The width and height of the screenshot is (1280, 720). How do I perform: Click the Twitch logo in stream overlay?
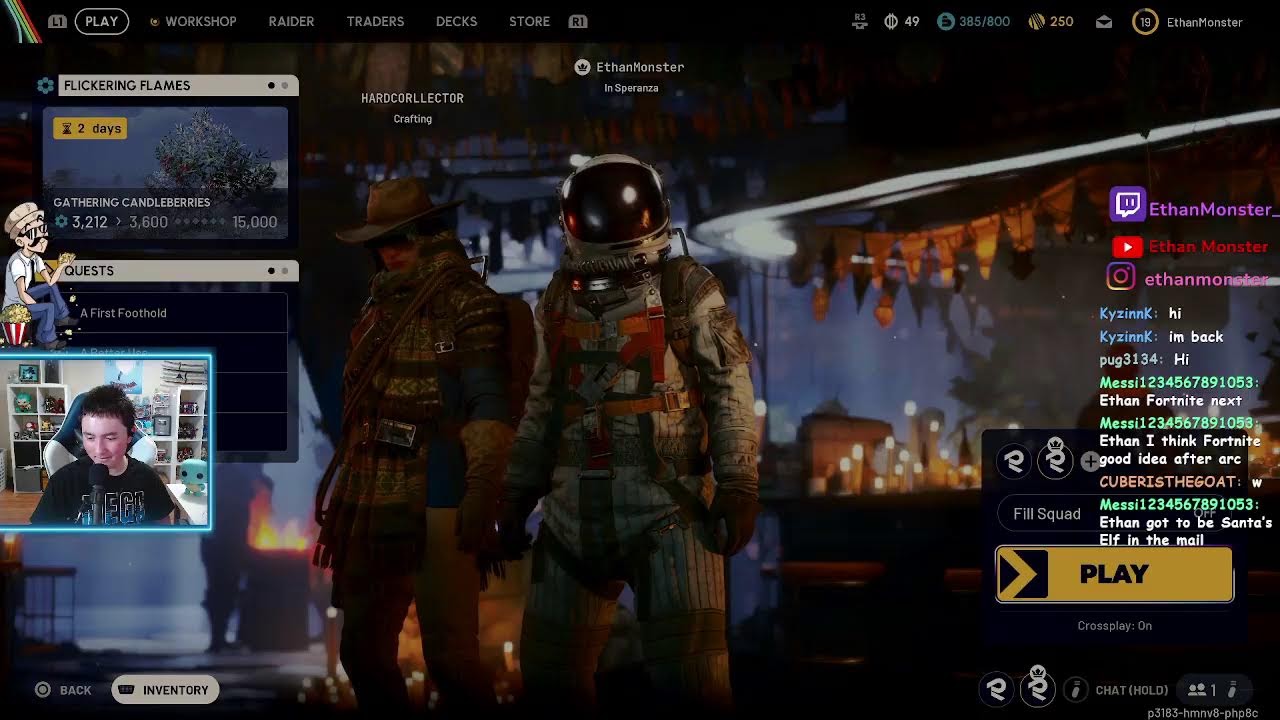pyautogui.click(x=1127, y=205)
